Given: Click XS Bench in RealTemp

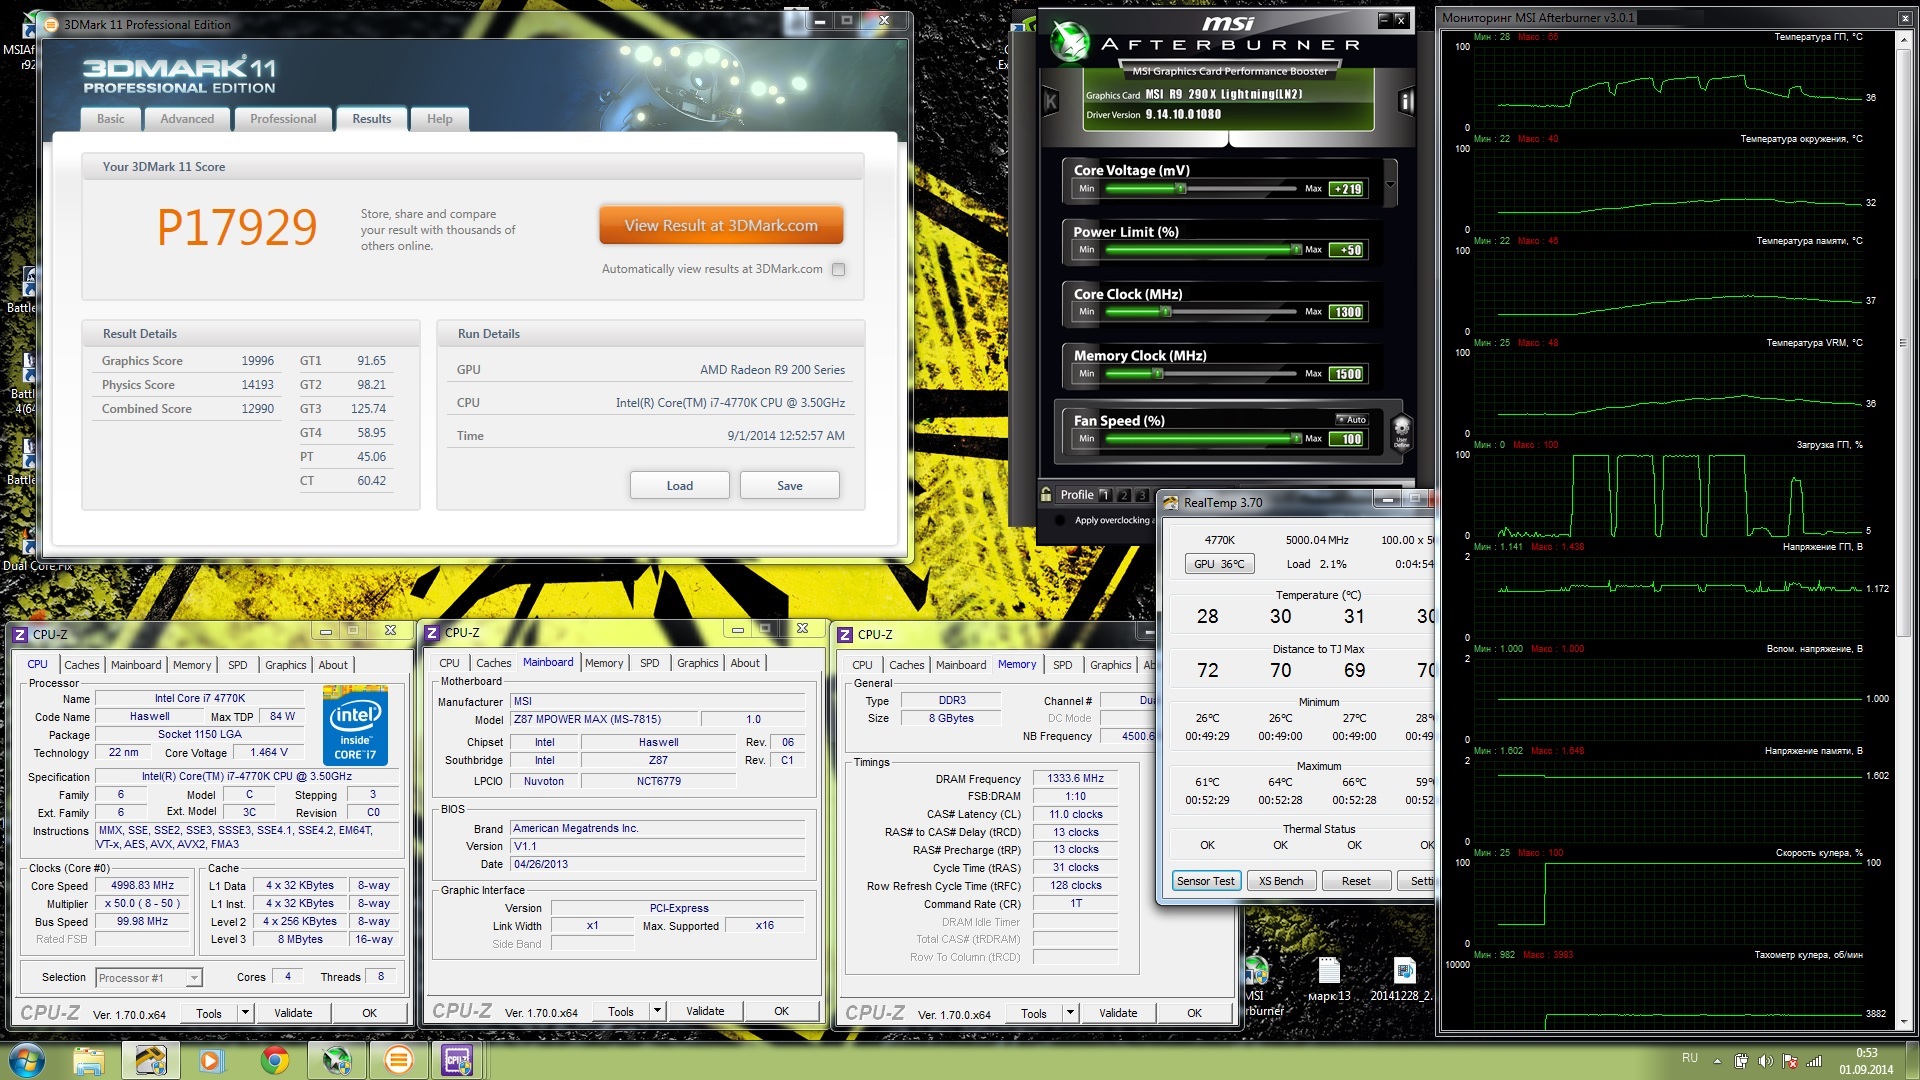Looking at the screenshot, I should pyautogui.click(x=1281, y=881).
